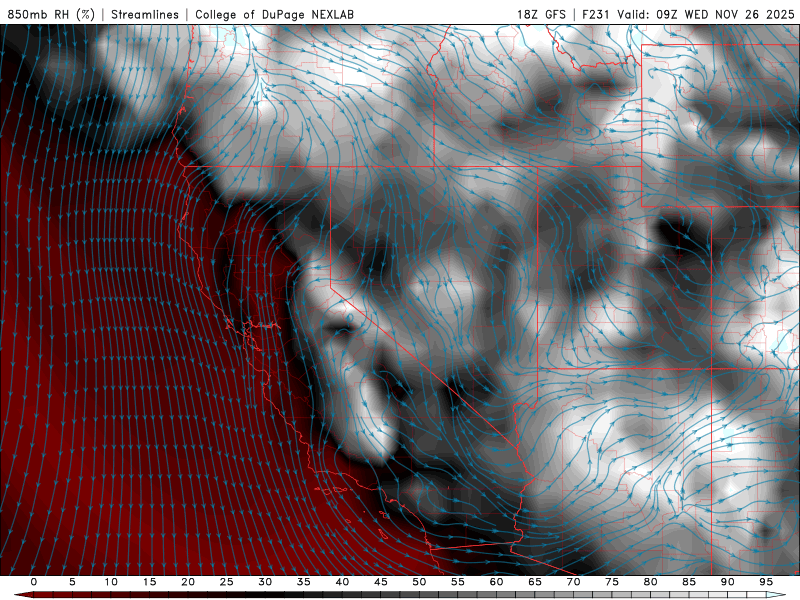
Task: Click the '65' value on color scale
Action: tap(535, 582)
